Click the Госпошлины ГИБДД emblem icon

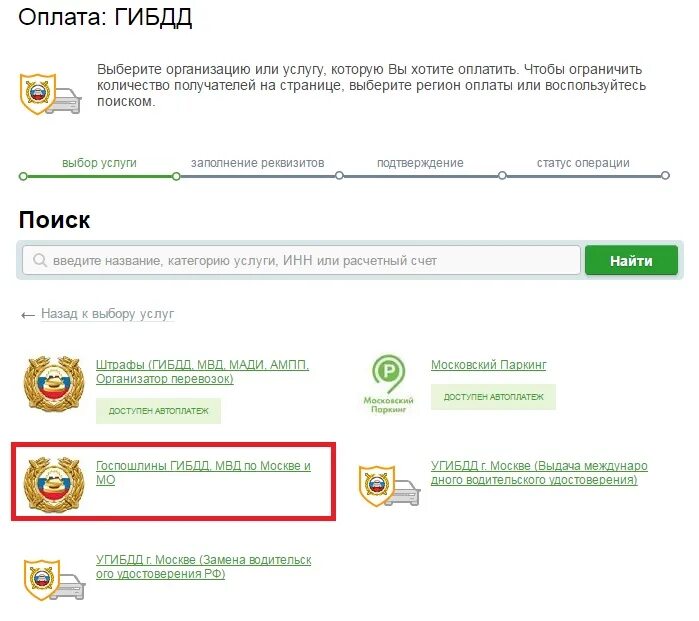[54, 484]
